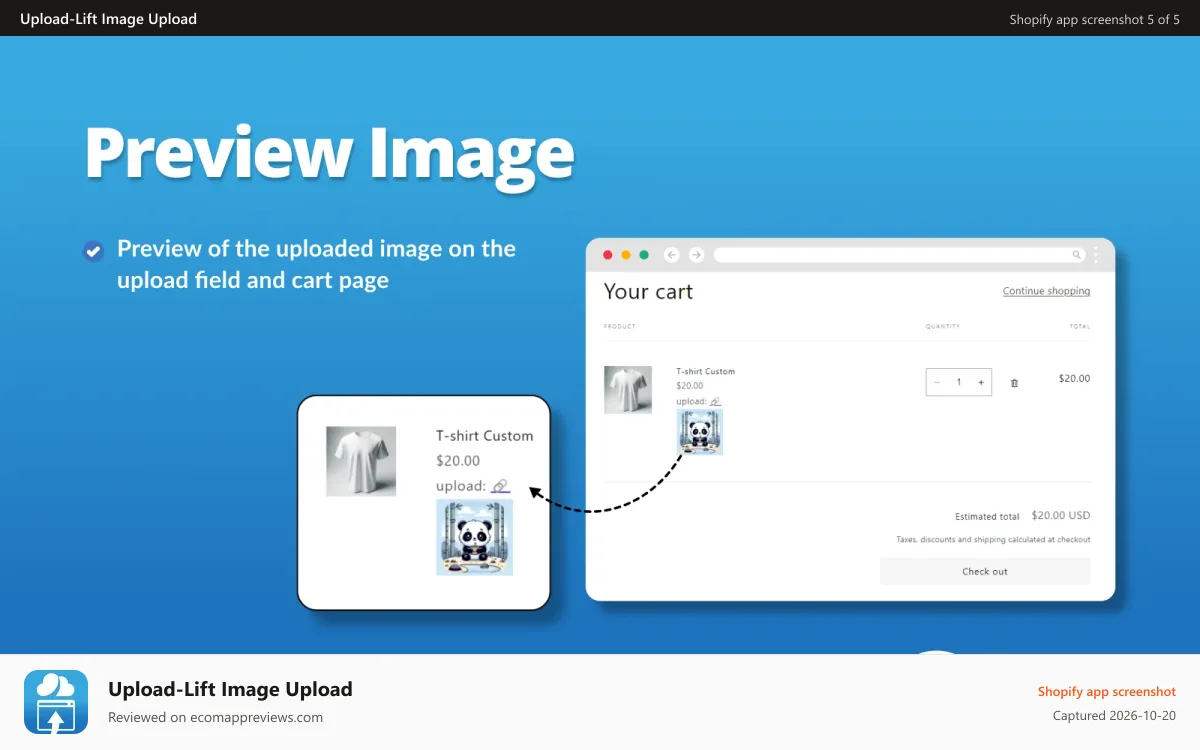This screenshot has height=750, width=1200.
Task: Click the T-shirt Custom title in the cart row
Action: tap(705, 371)
